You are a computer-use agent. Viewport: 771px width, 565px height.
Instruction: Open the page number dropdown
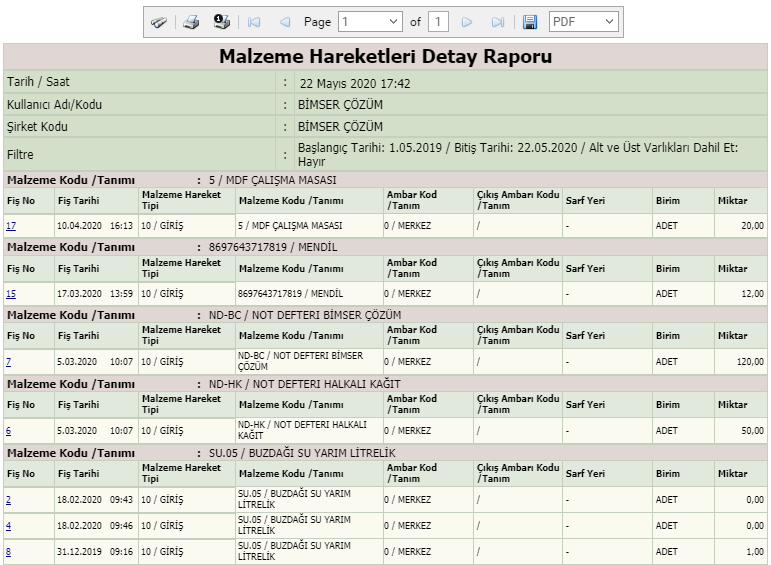tap(369, 21)
